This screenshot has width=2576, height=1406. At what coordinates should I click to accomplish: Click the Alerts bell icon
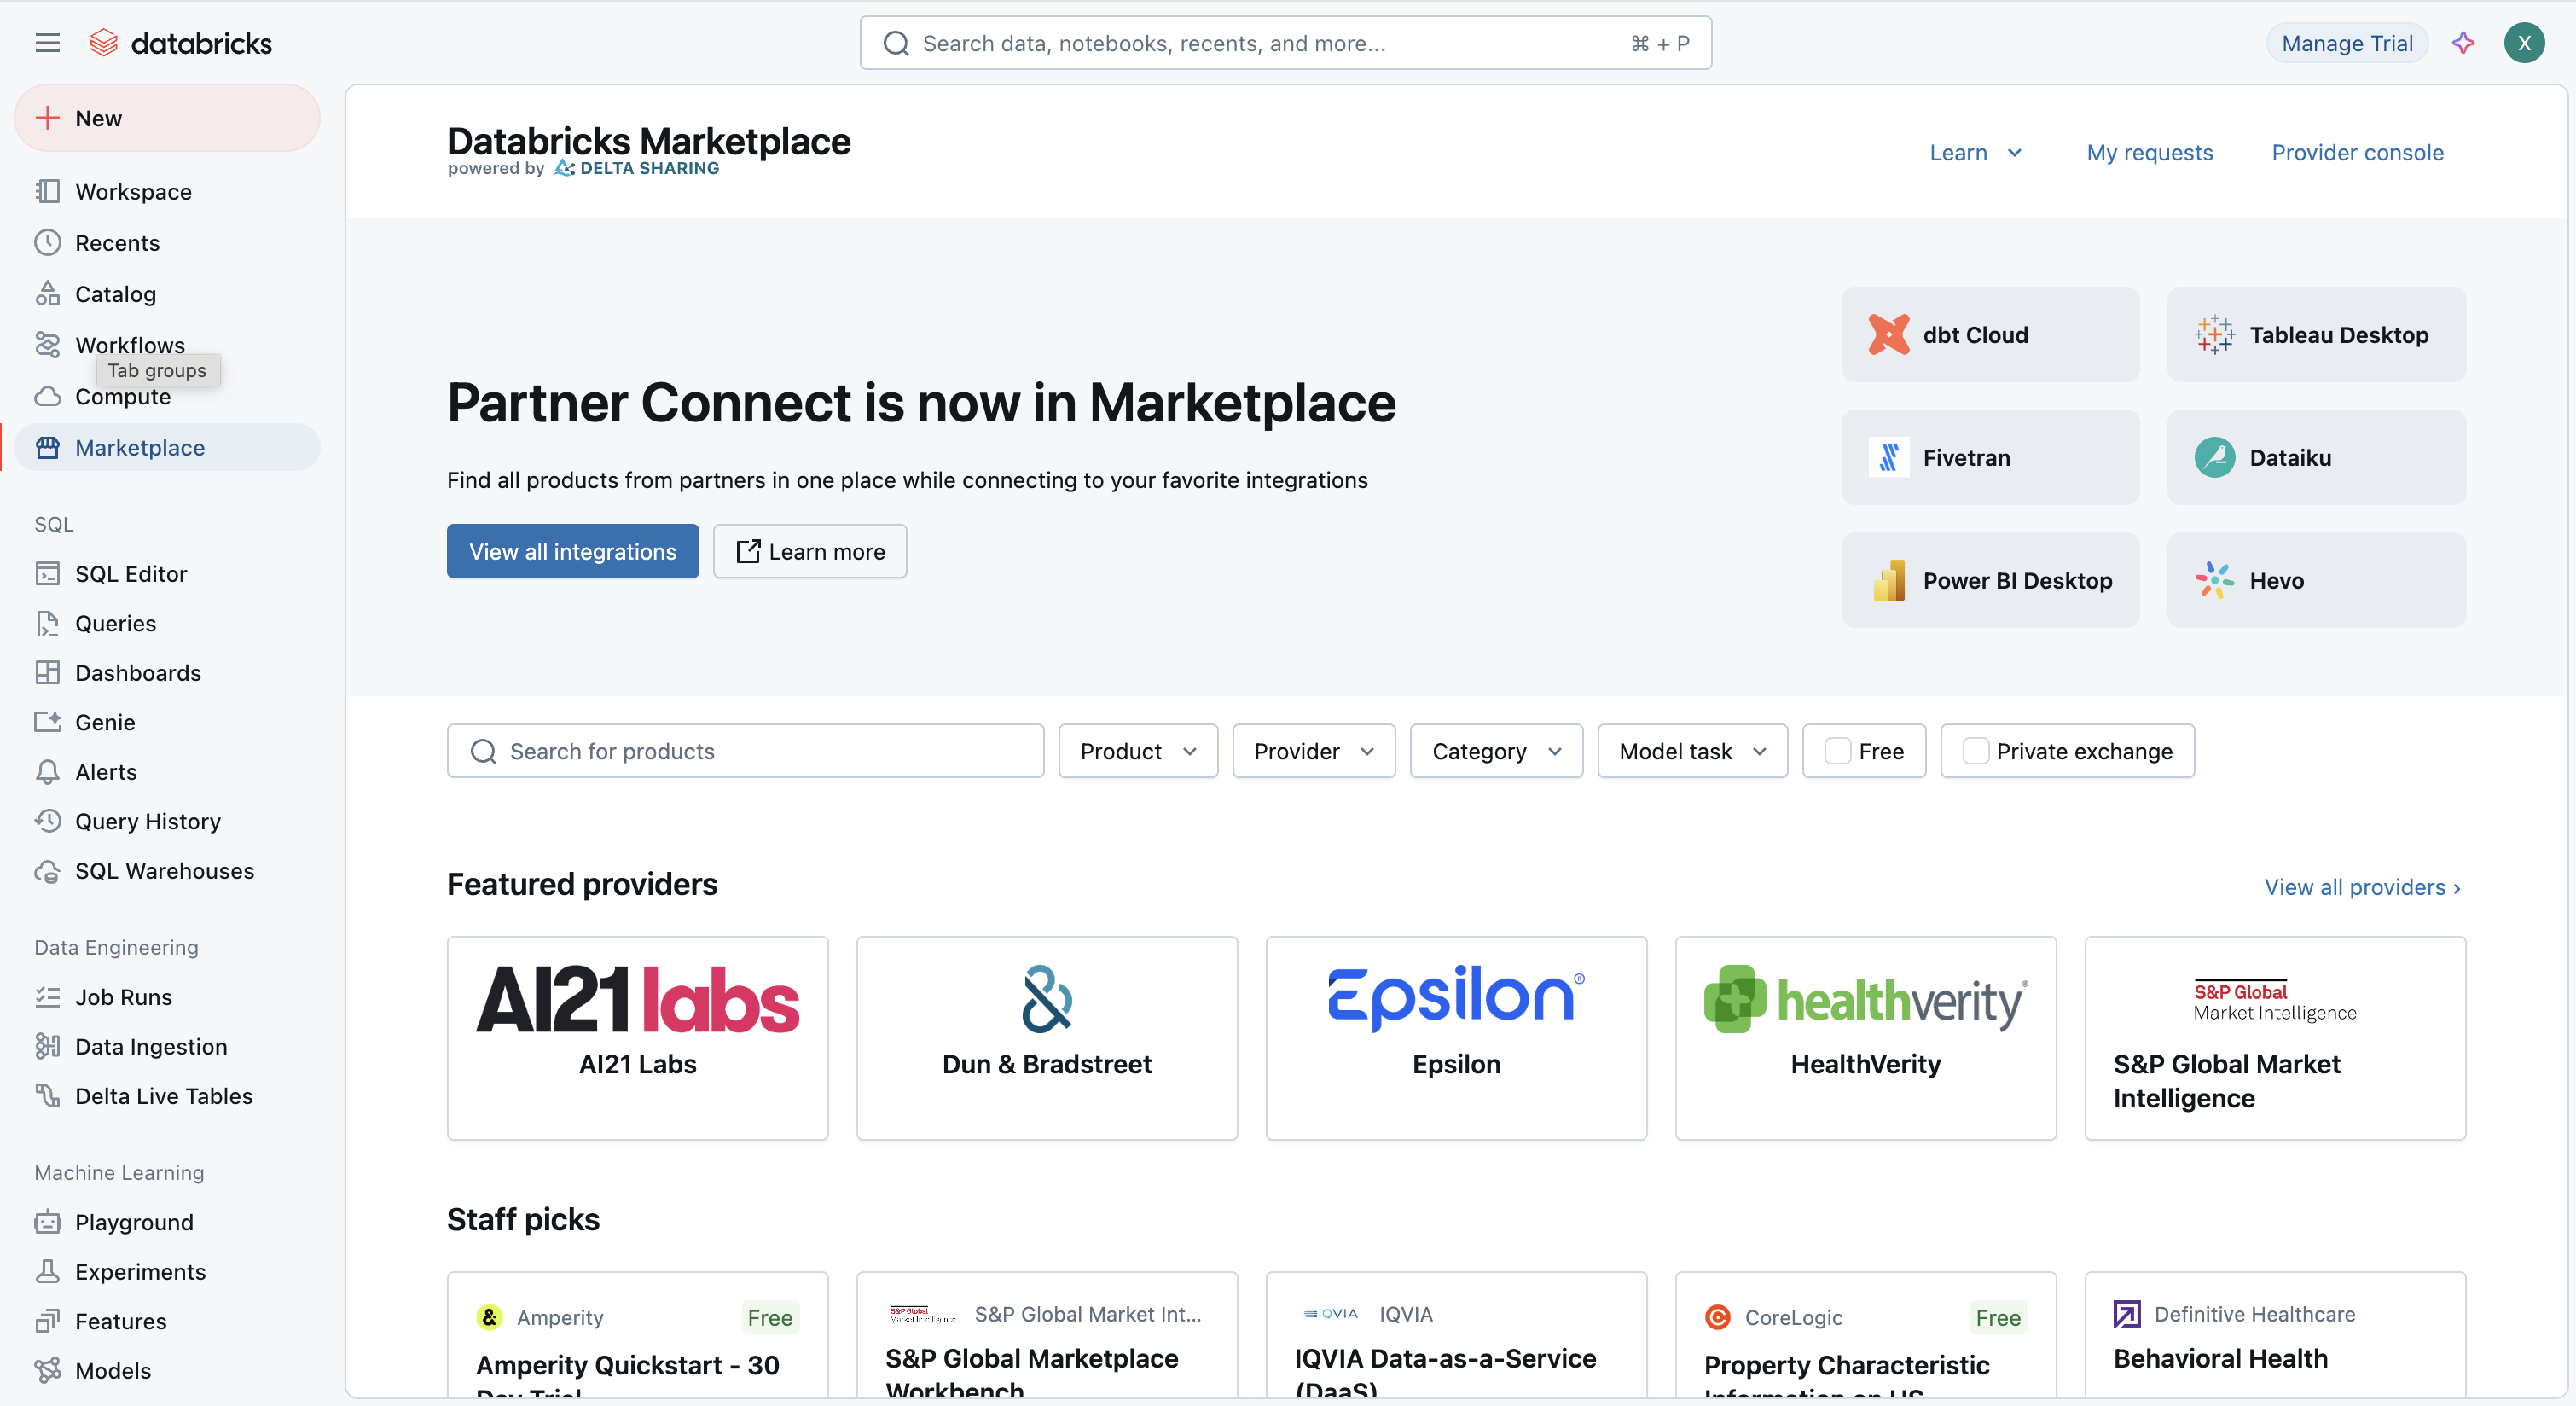click(48, 771)
